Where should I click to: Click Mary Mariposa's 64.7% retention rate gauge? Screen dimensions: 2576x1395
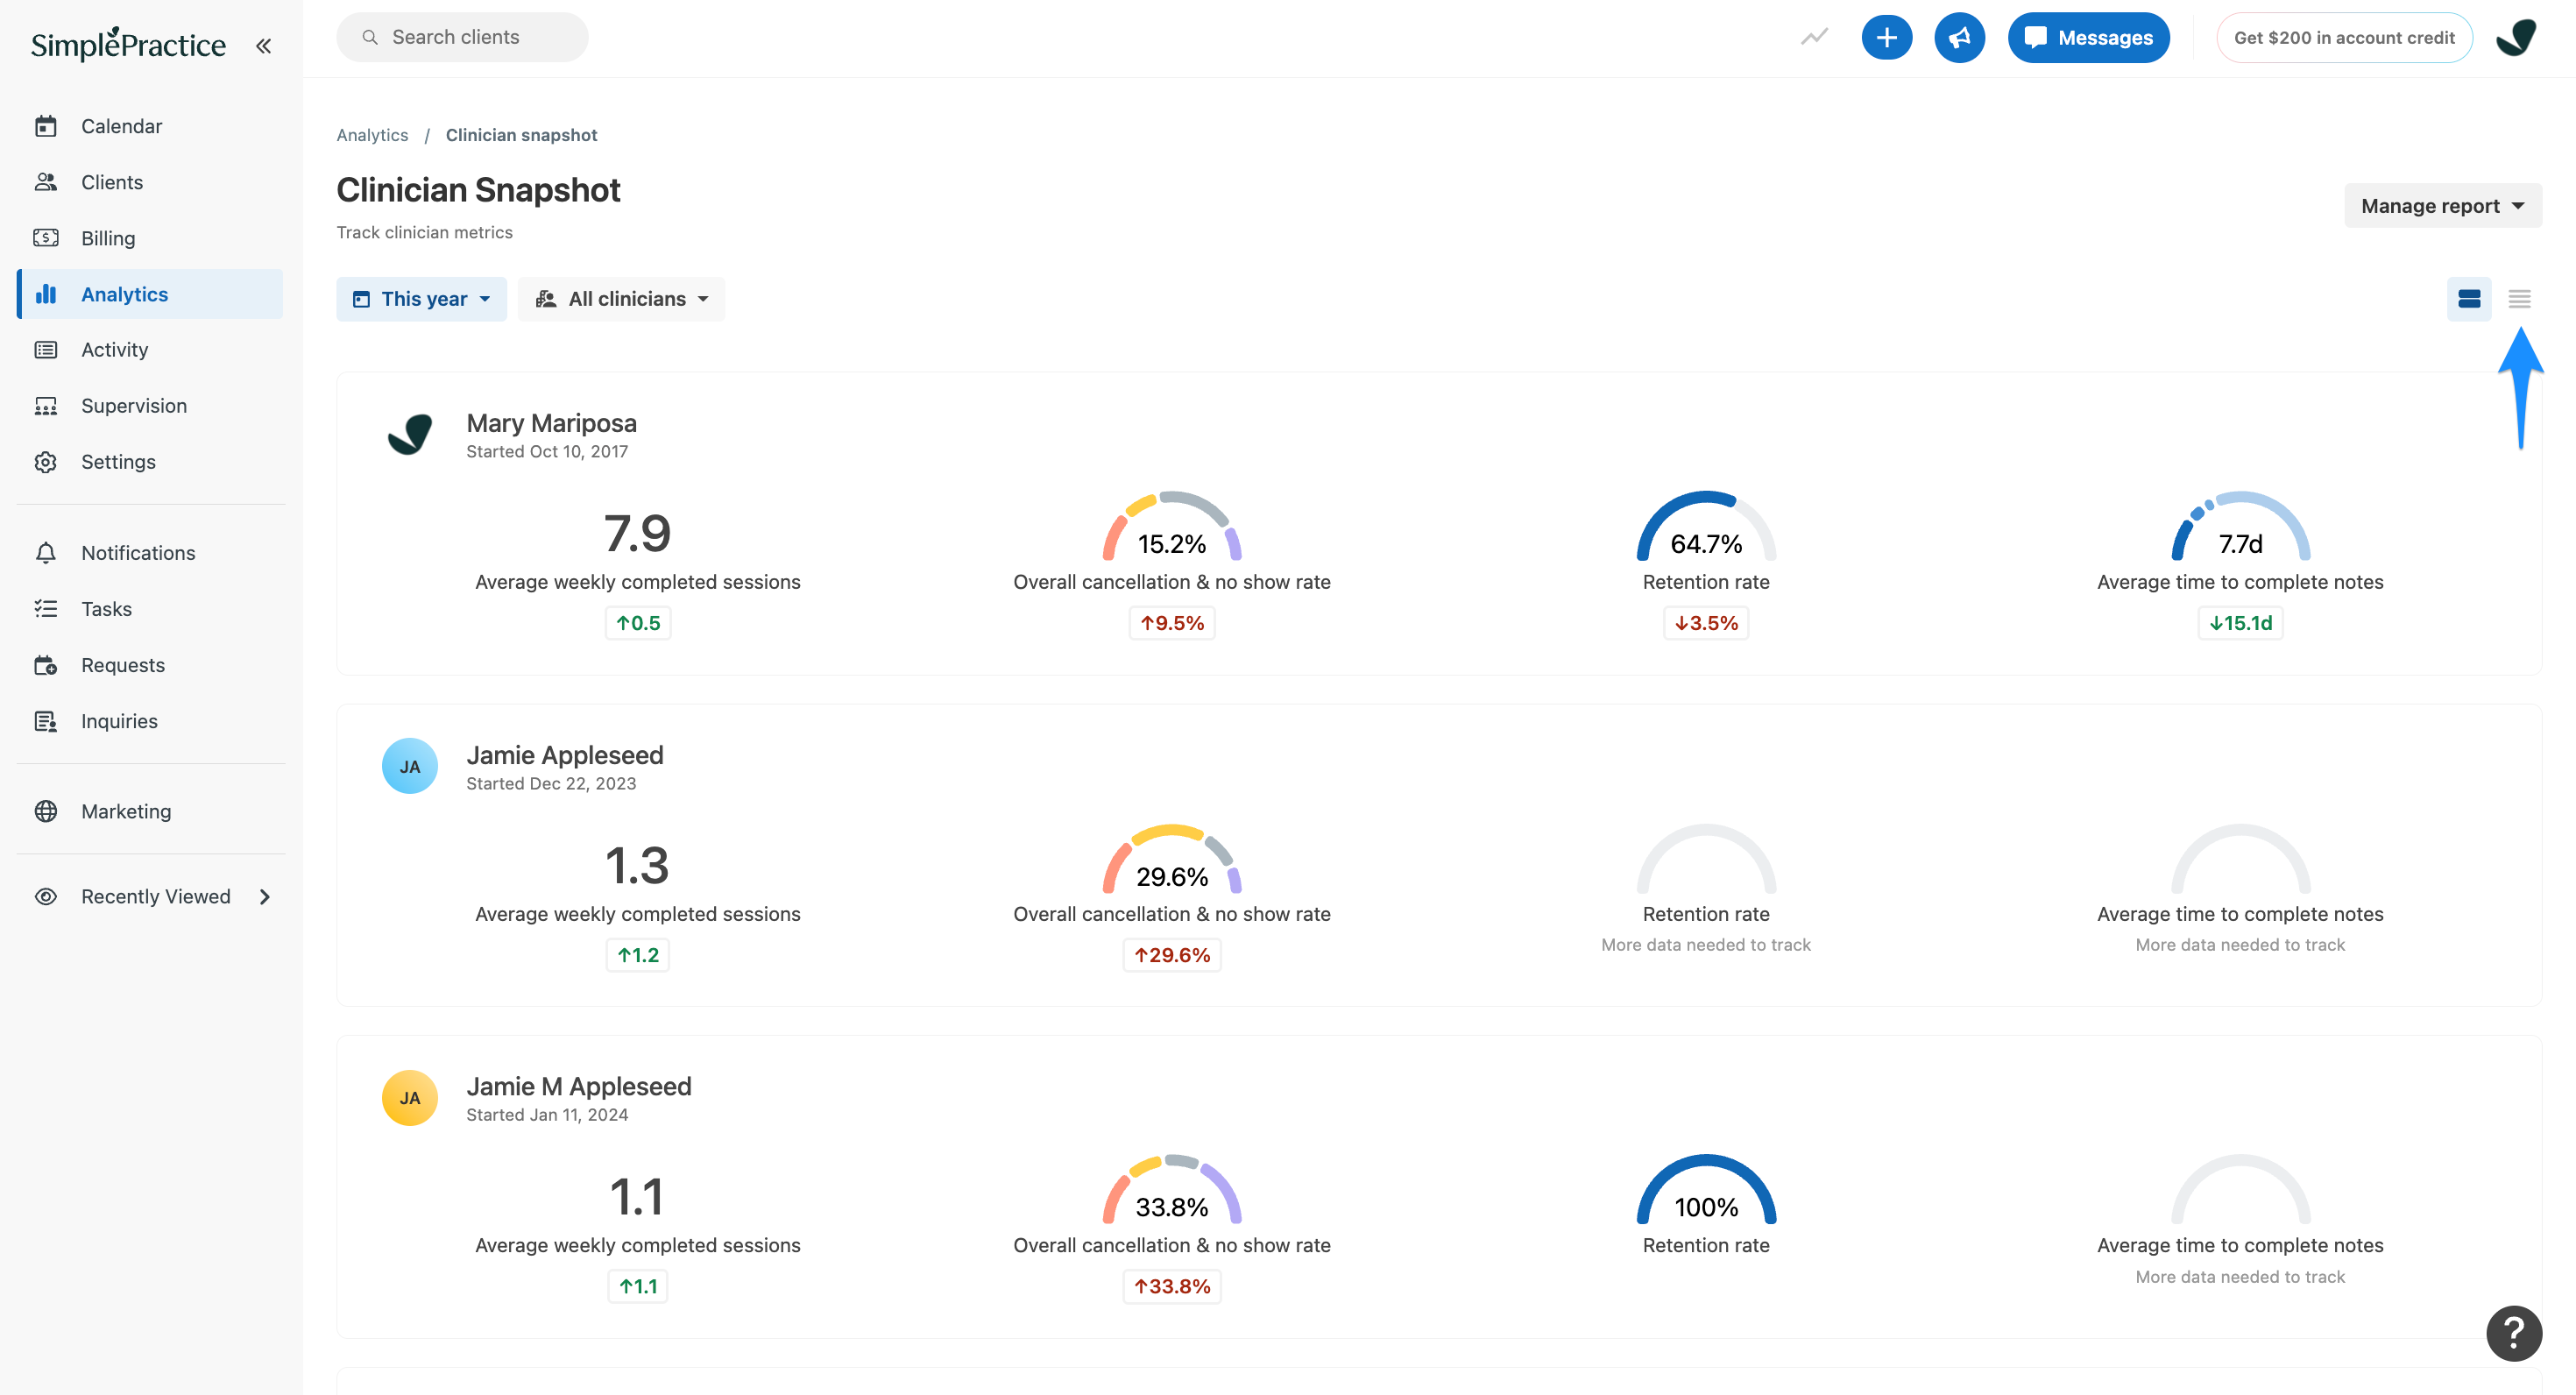pos(1706,525)
